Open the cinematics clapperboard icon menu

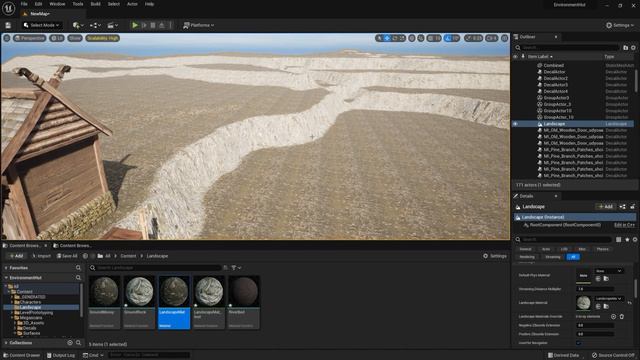pyautogui.click(x=112, y=25)
